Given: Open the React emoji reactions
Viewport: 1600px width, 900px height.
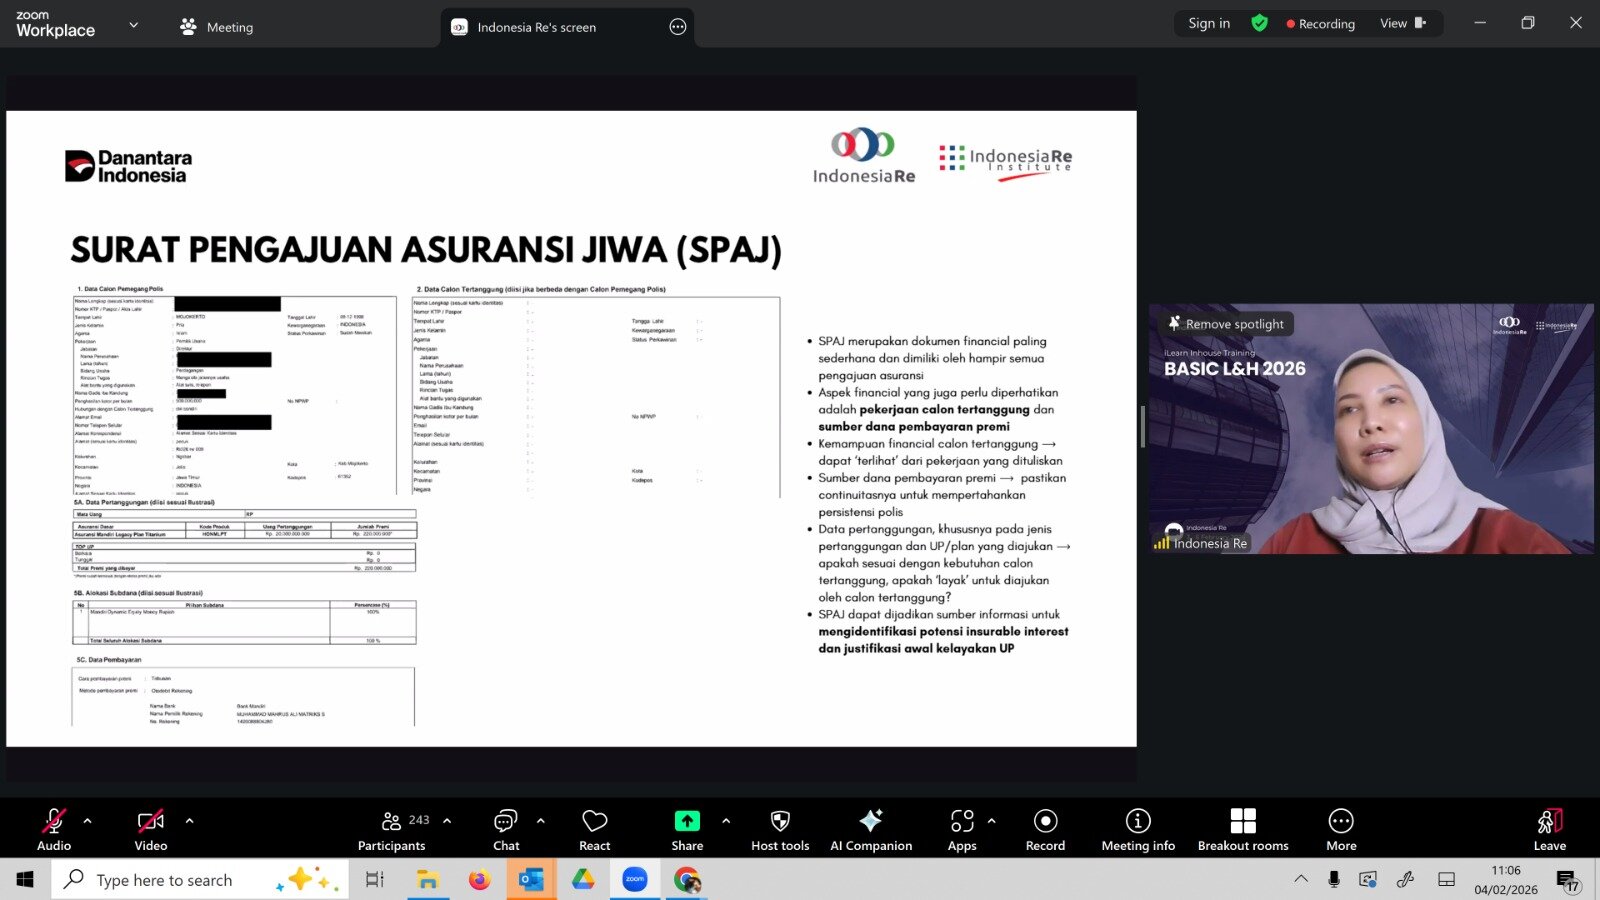Looking at the screenshot, I should coord(594,829).
